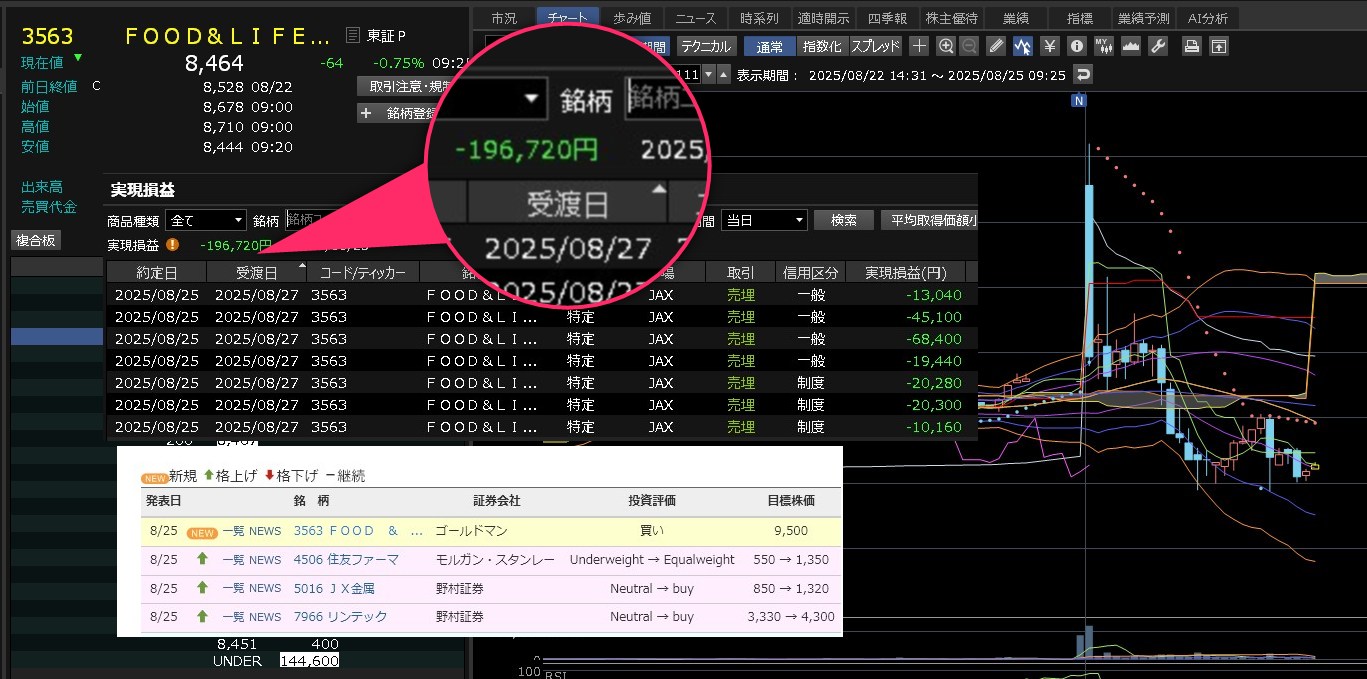
Task: Click the return arrow beside display period
Action: click(1082, 75)
